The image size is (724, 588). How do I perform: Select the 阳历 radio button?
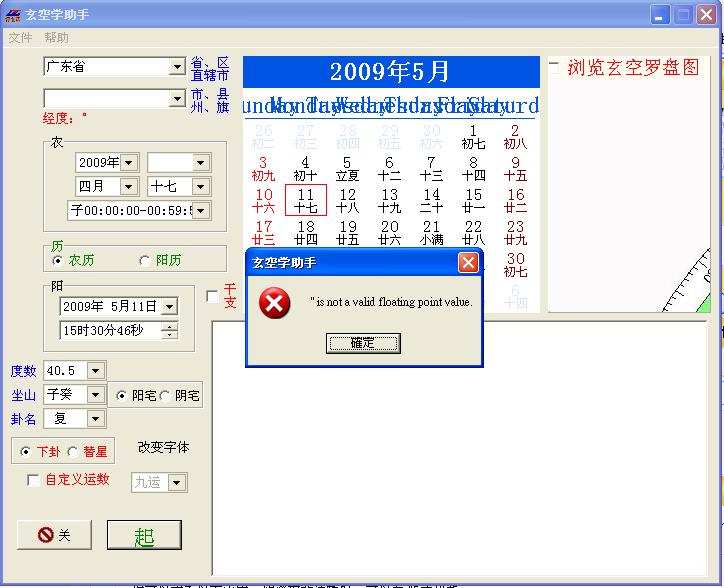pyautogui.click(x=144, y=260)
